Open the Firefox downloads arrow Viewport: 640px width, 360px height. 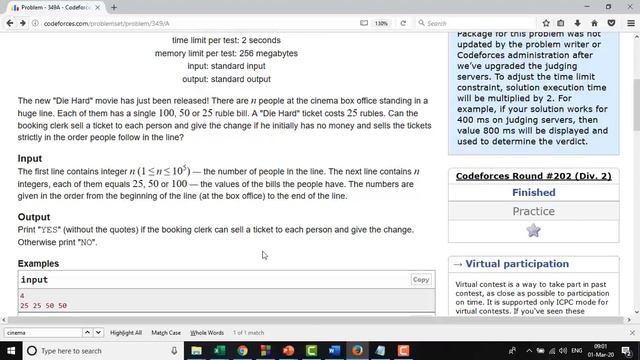[578, 23]
